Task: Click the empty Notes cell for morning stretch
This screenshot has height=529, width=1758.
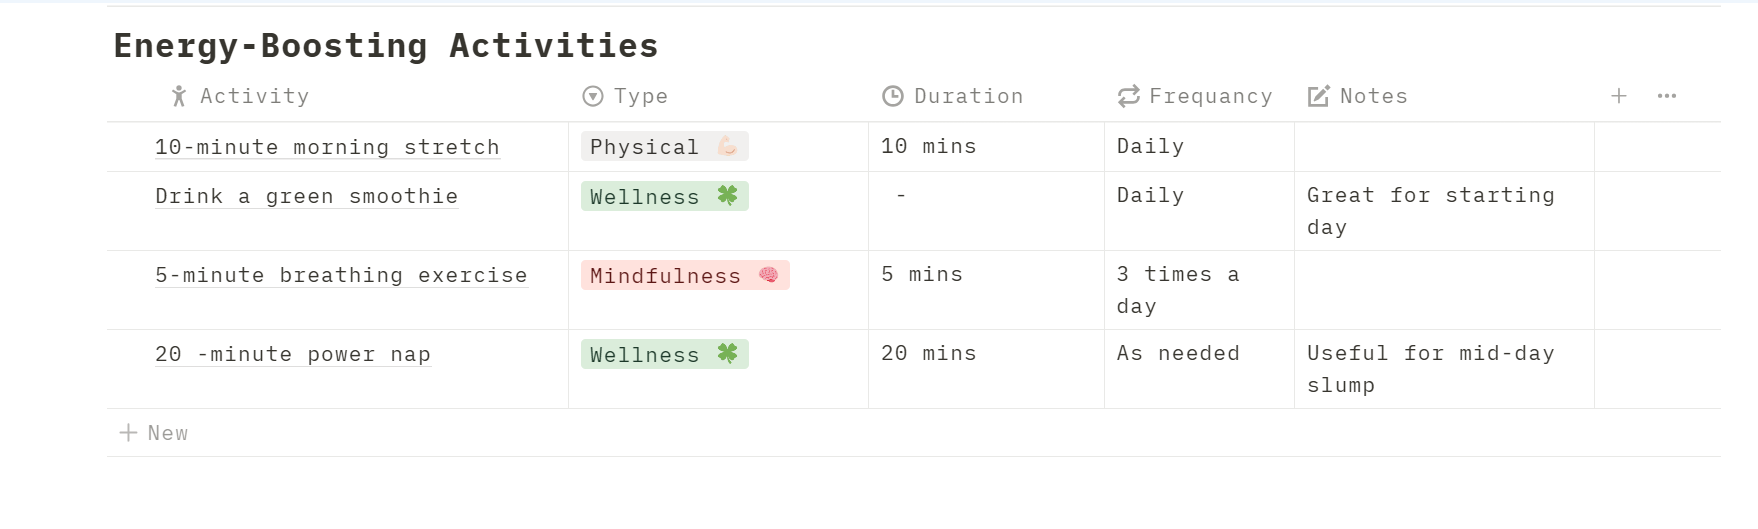Action: pos(1443,147)
